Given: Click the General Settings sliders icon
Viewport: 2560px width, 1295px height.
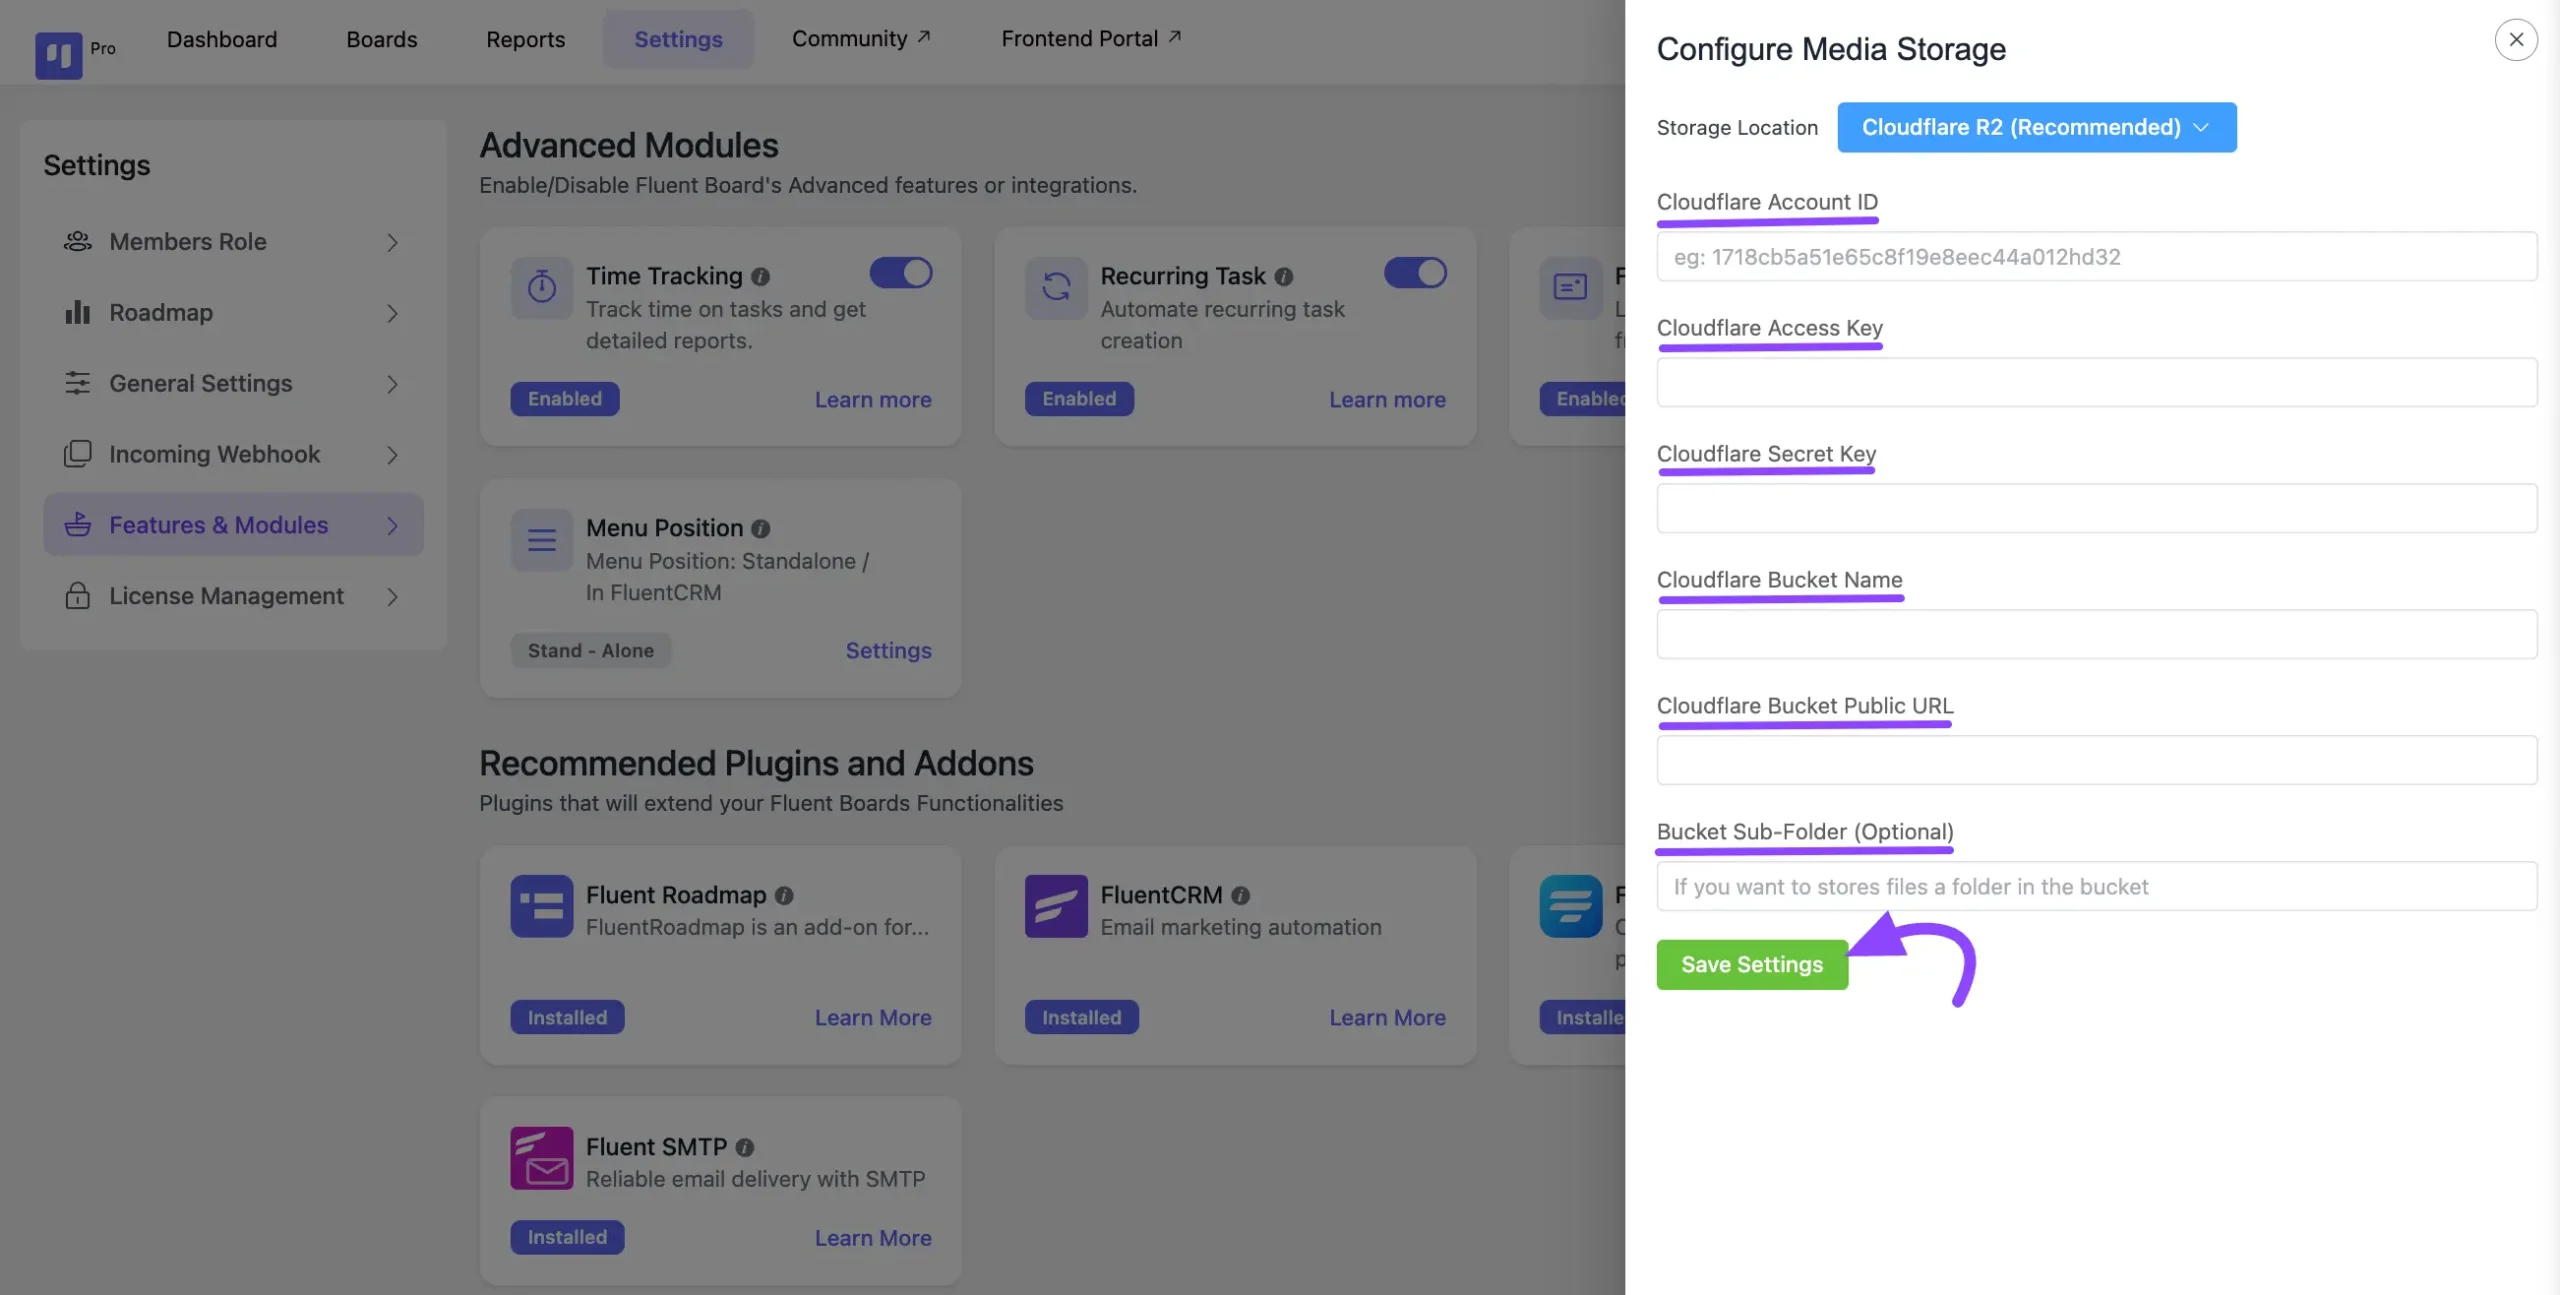Looking at the screenshot, I should [77, 383].
